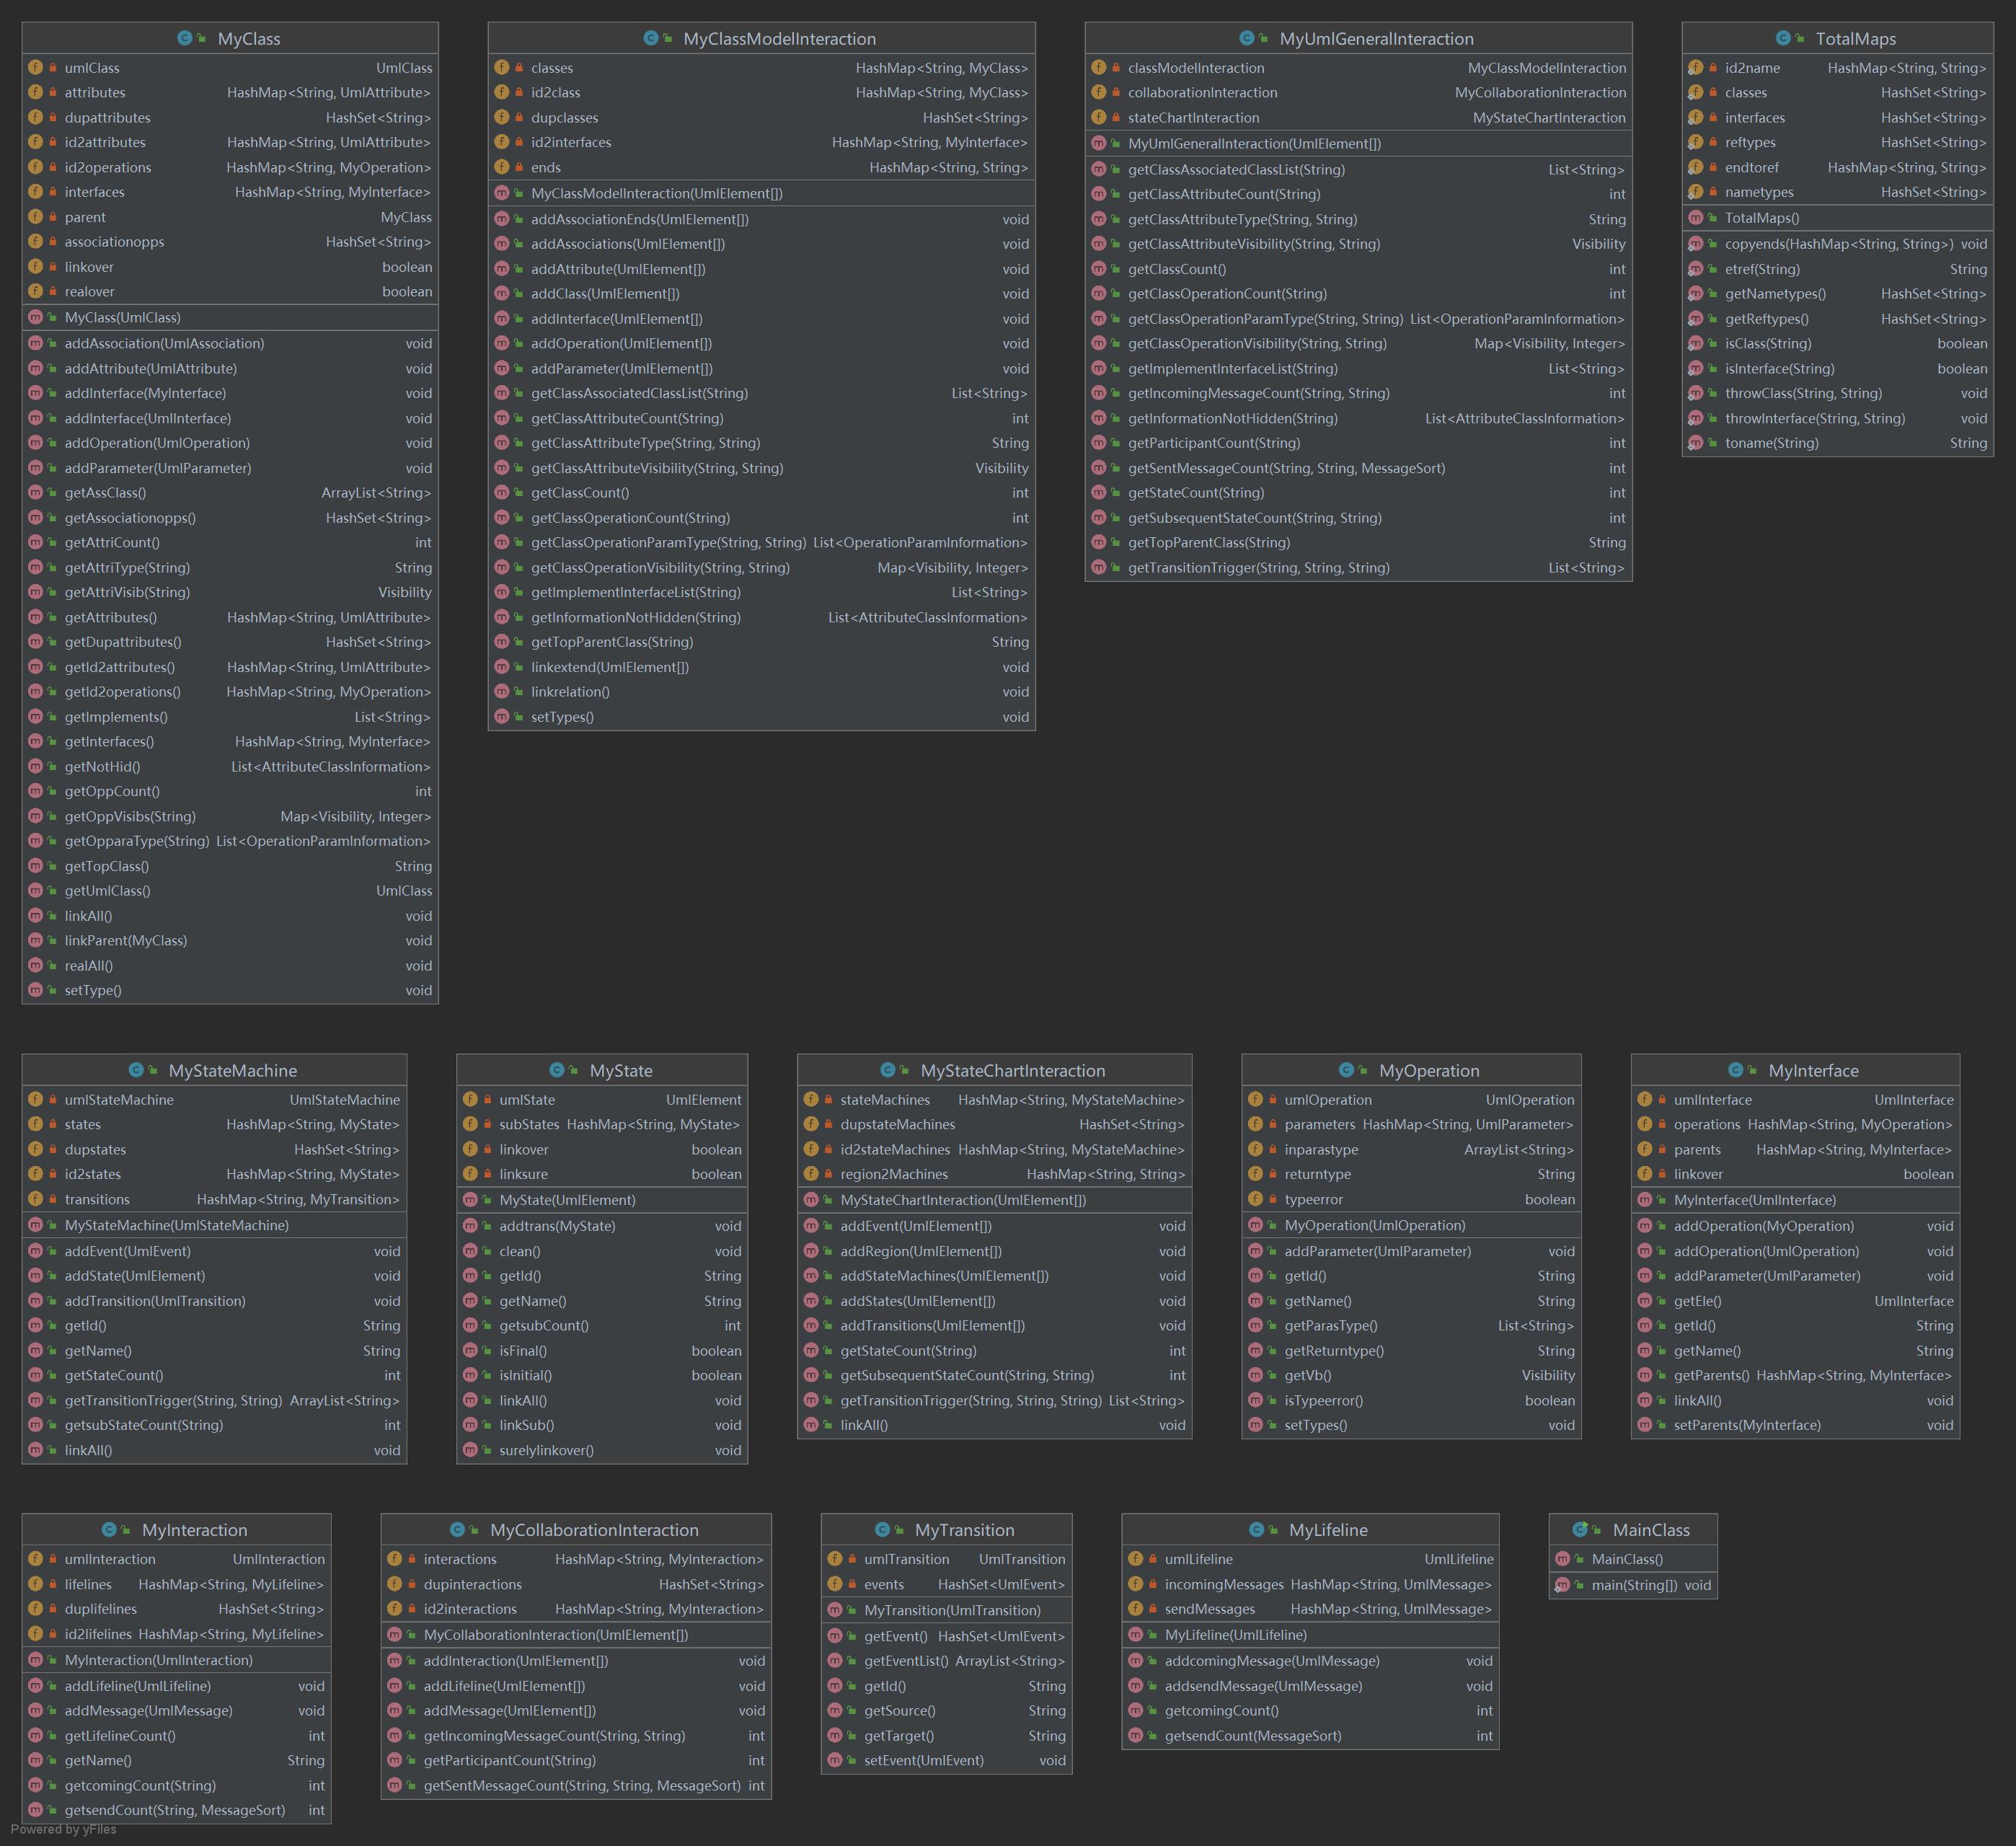Click the method icon next to surelylinkover()
Viewport: 2016px width, 1846px height.
[470, 1450]
